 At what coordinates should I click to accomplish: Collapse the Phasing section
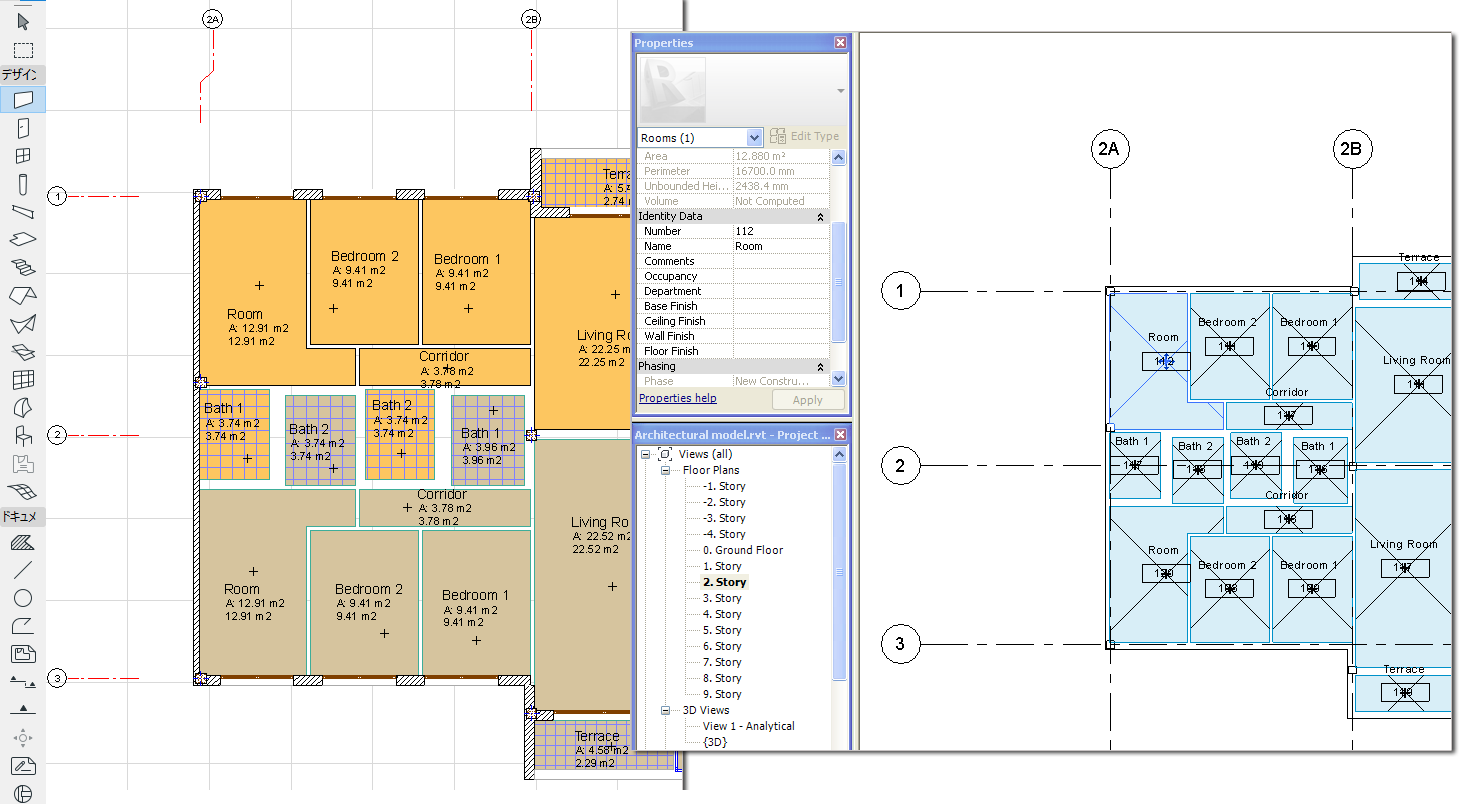coord(820,367)
